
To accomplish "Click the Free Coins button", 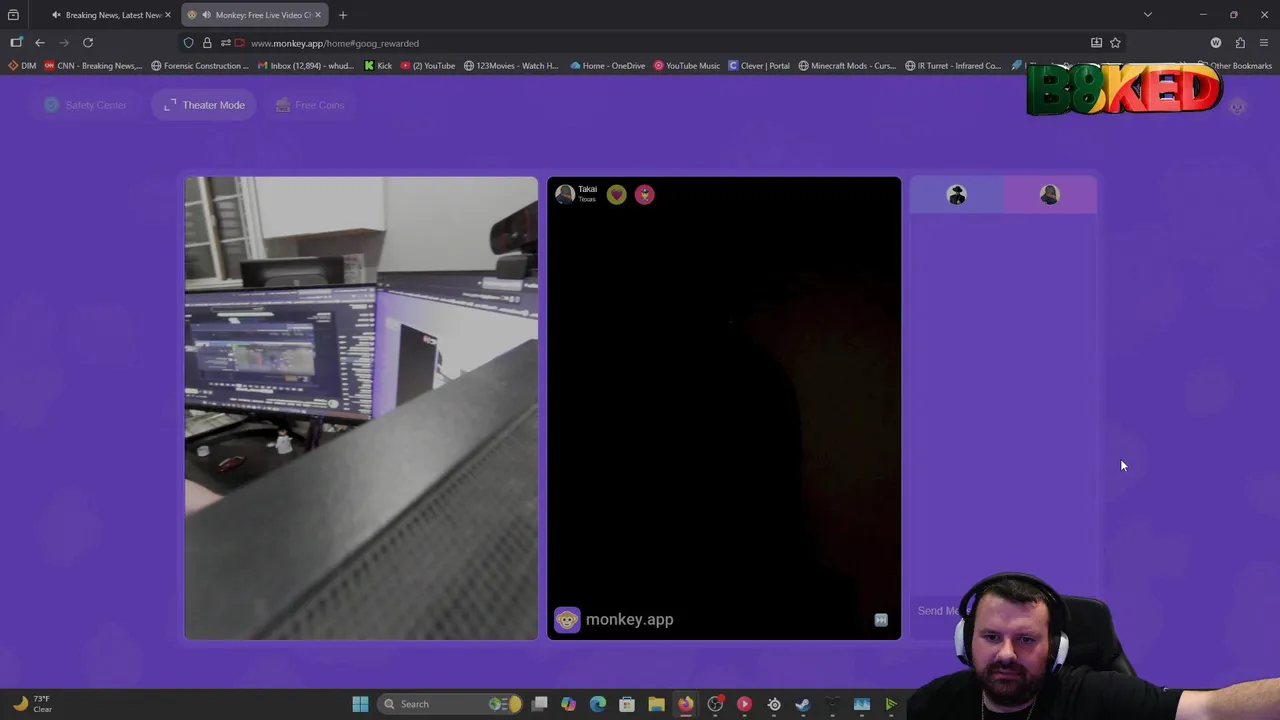I will 310,105.
